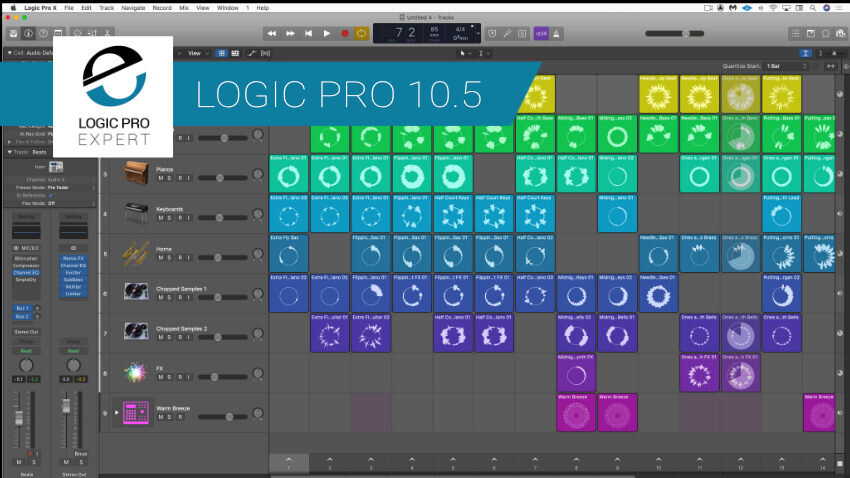Open the Mix menu
The height and width of the screenshot is (478, 850).
point(184,8)
